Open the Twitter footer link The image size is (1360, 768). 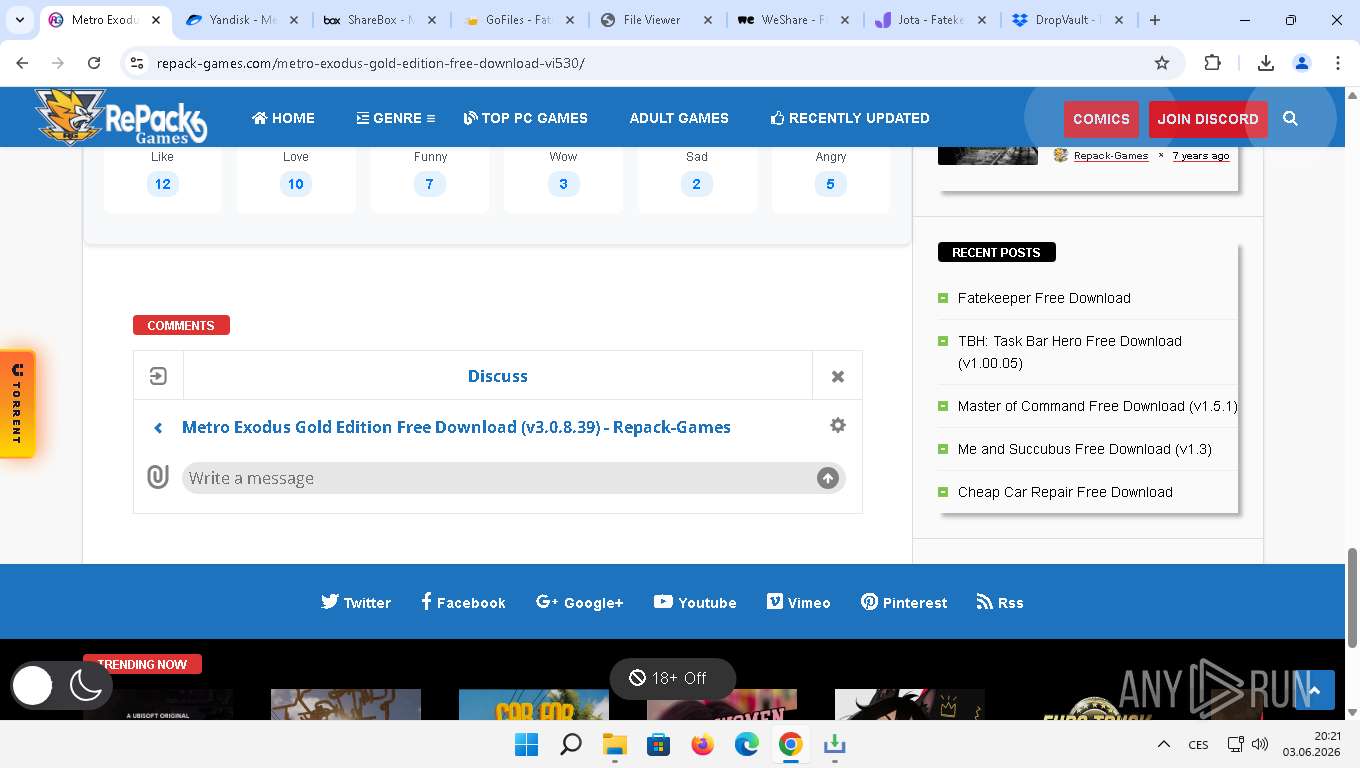point(356,602)
